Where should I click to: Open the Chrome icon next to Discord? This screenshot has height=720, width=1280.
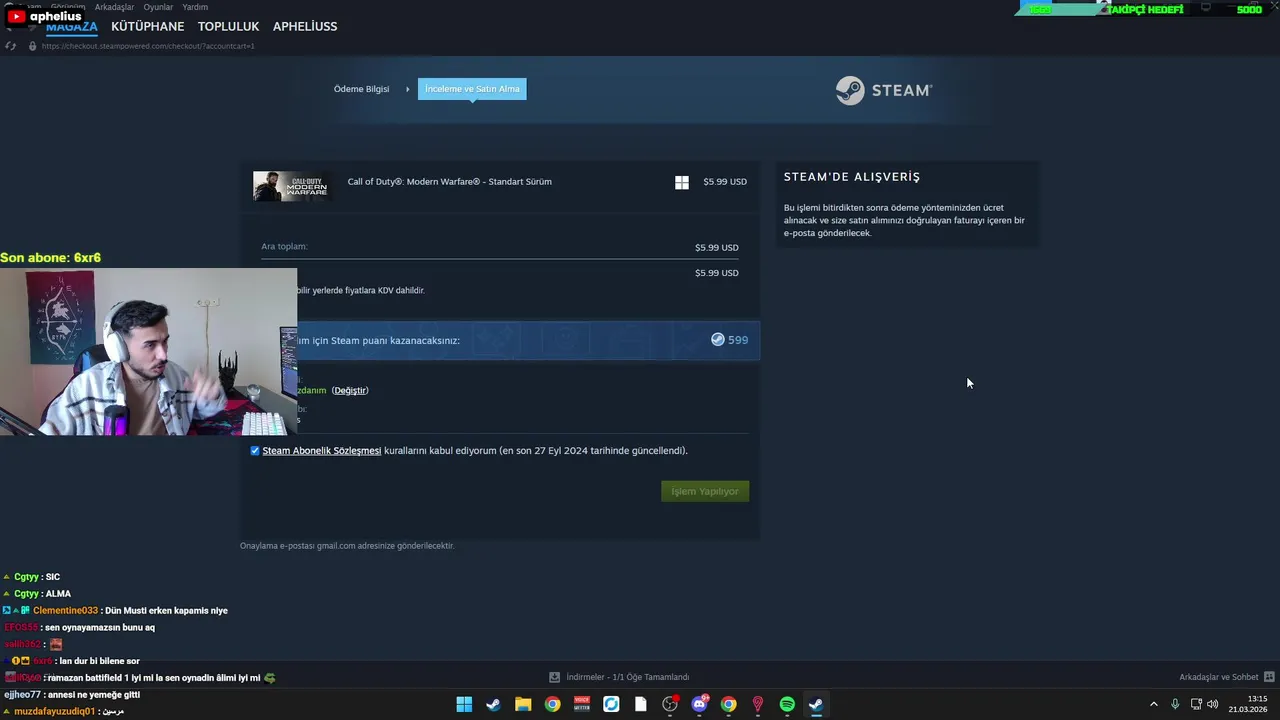click(x=729, y=704)
